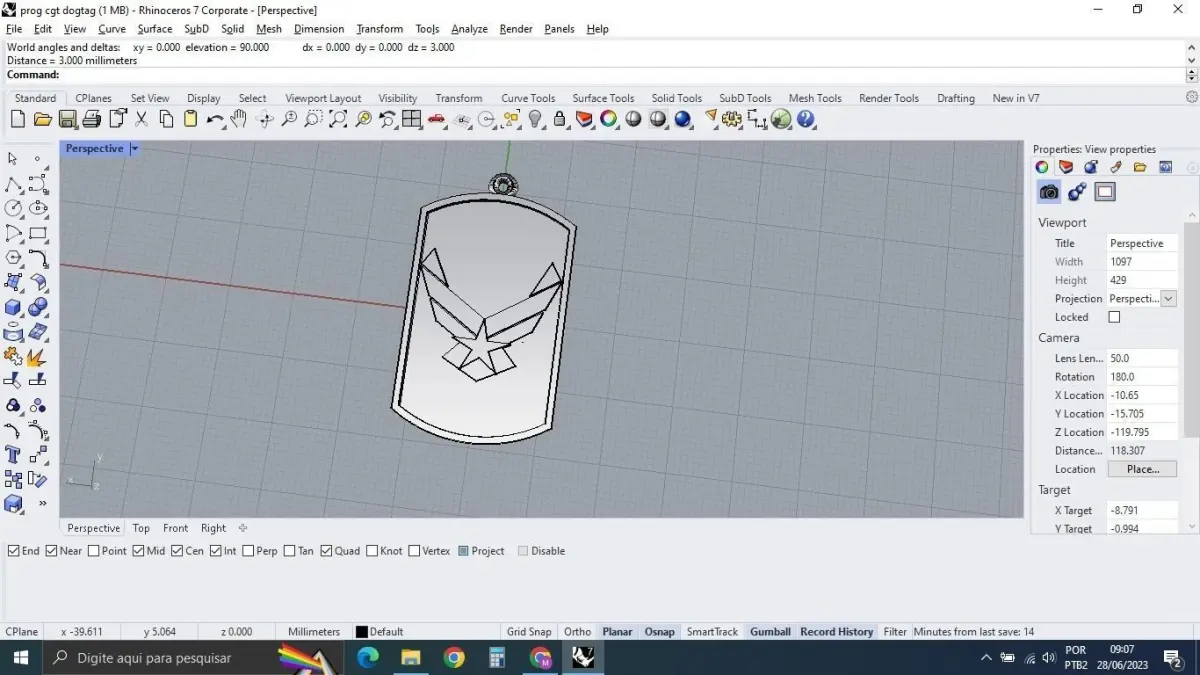Click the Place... camera location button
The width and height of the screenshot is (1200, 675).
[x=1142, y=469]
